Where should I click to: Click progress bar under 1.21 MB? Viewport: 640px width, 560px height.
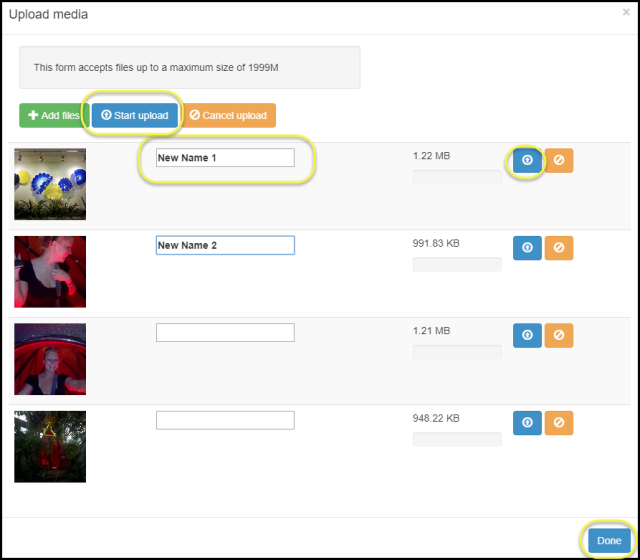point(457,352)
